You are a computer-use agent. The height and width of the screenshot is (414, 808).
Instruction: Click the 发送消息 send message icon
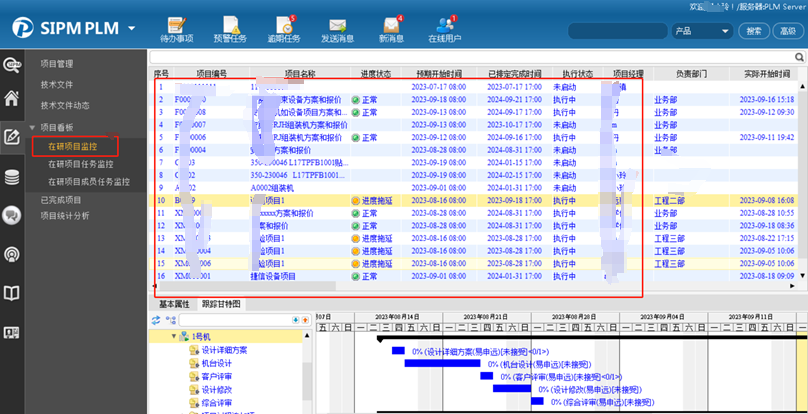coord(337,28)
